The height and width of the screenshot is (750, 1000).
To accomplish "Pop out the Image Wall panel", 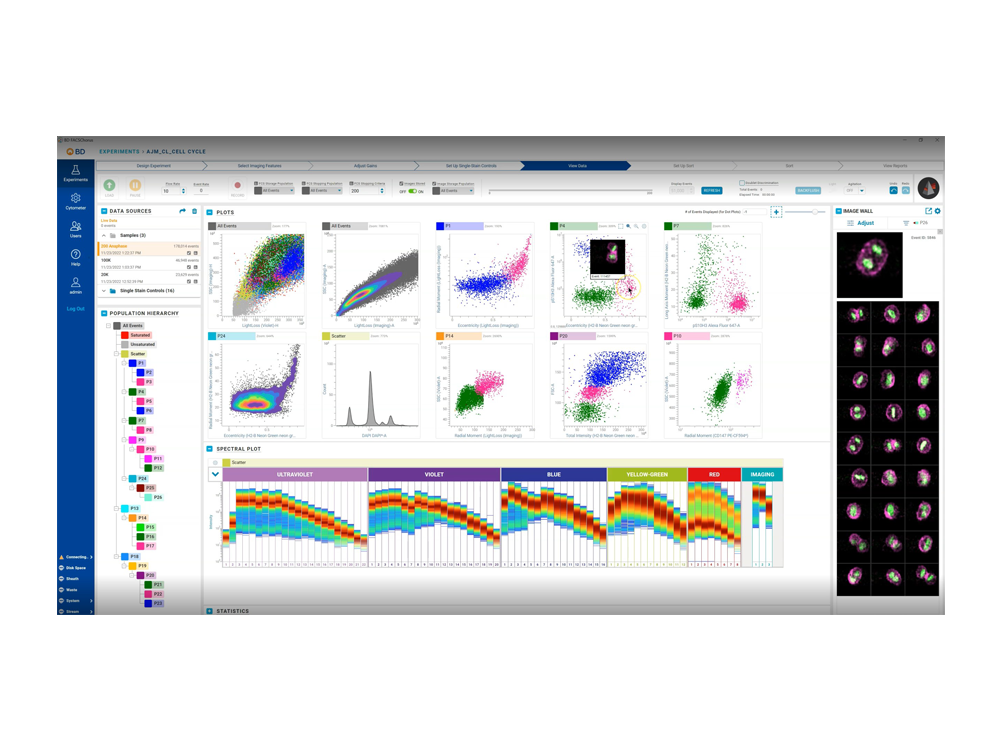I will point(929,211).
